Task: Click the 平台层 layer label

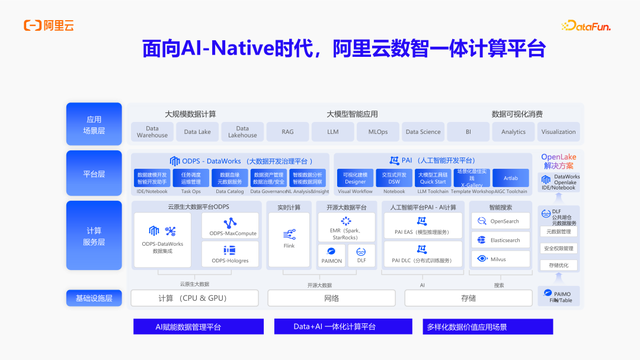Action: point(94,173)
